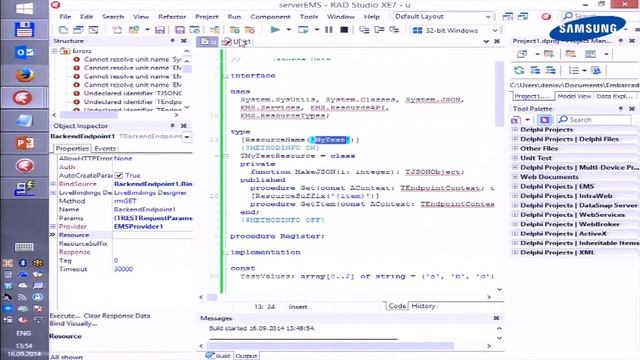Click the Code tab button below editor
This screenshot has height=360, width=640.
pyautogui.click(x=397, y=306)
